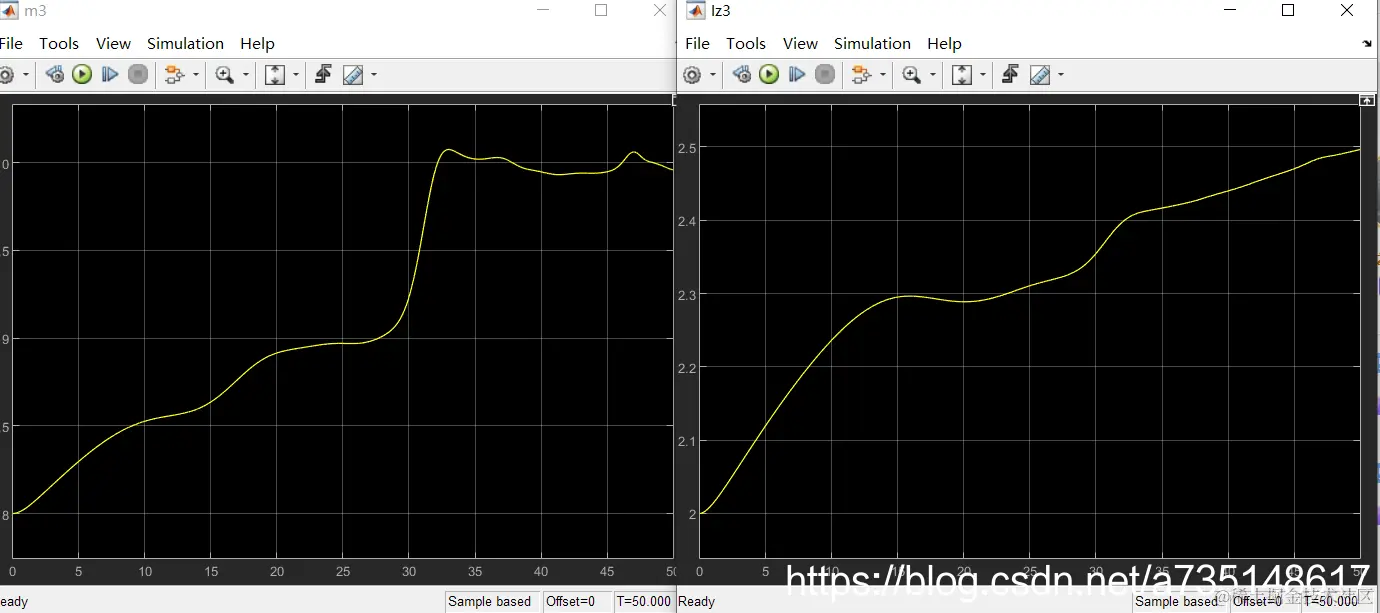Viewport: 1380px width, 613px height.
Task: Expand measurements dropdown in Iz3 scope
Action: click(x=1061, y=75)
